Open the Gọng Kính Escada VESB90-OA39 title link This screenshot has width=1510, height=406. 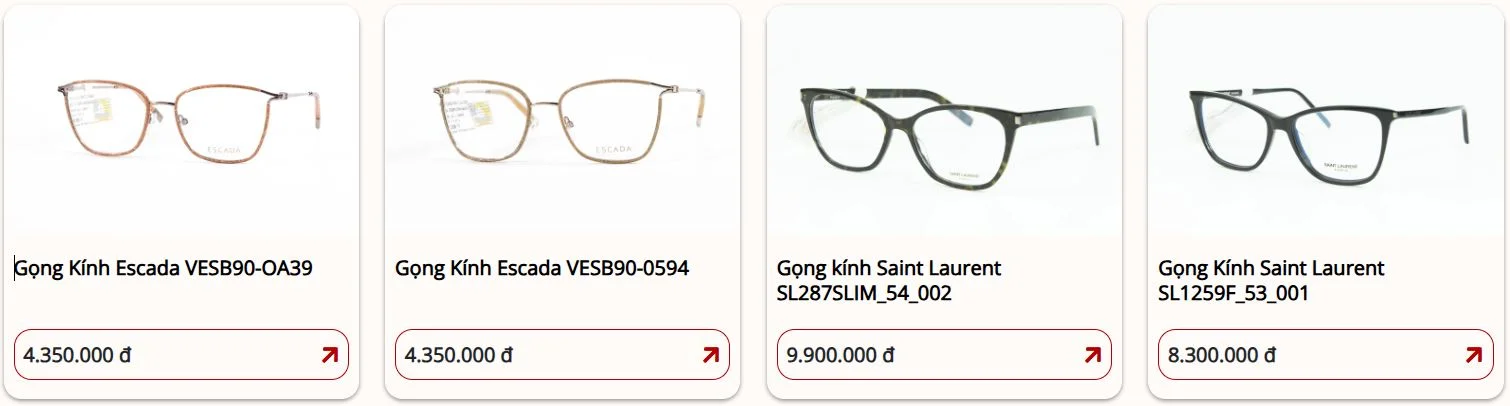coord(164,268)
